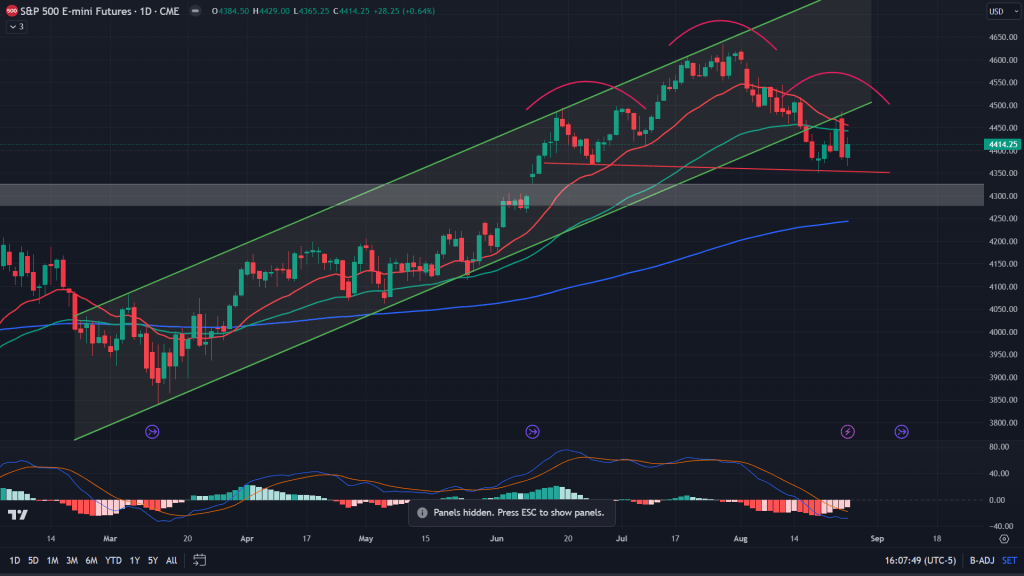Screen dimensions: 1024x576
Task: Open the USD currency selector
Action: point(1005,12)
